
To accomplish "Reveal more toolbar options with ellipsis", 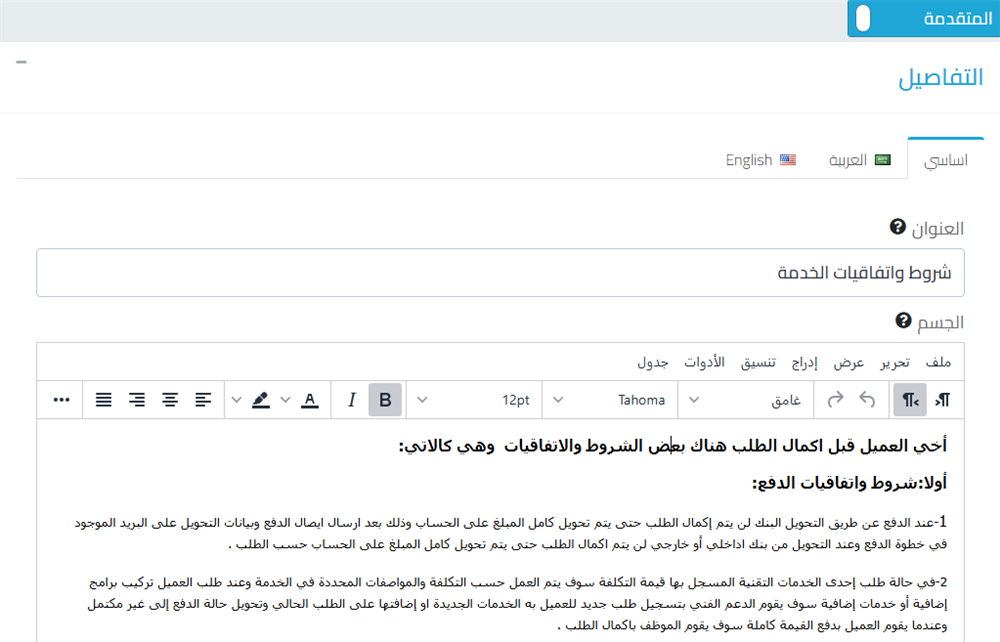I will pyautogui.click(x=62, y=400).
